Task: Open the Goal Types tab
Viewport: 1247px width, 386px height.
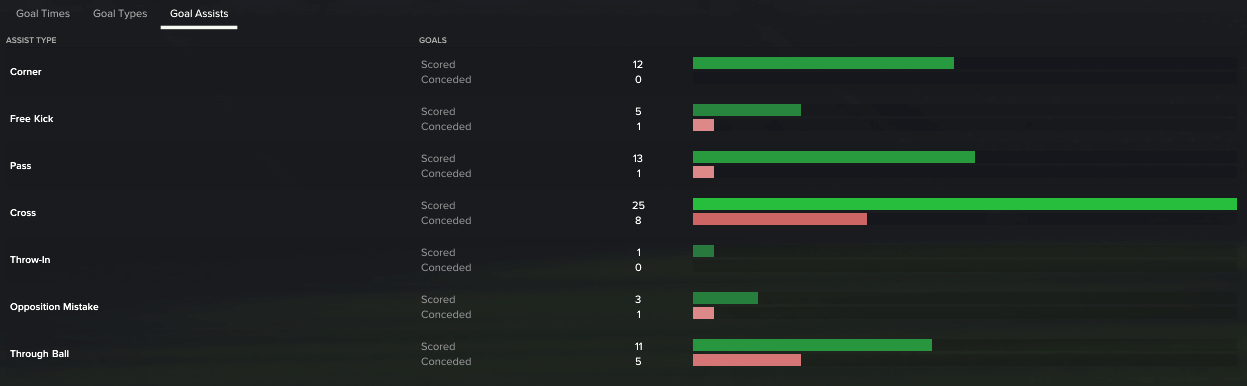Action: 120,14
